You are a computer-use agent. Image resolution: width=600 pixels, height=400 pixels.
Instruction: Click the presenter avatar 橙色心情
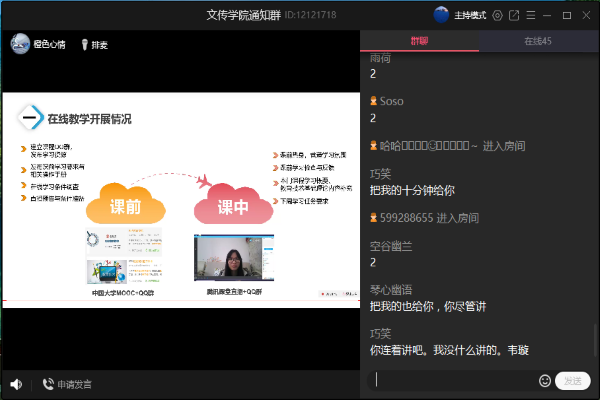18,44
